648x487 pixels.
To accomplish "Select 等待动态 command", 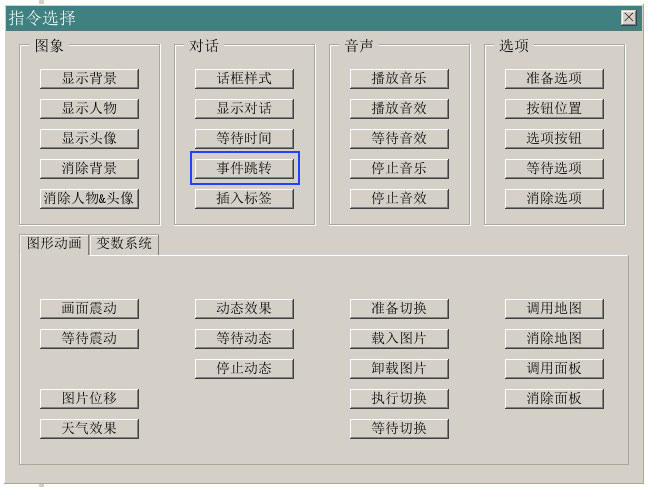I will (x=244, y=339).
